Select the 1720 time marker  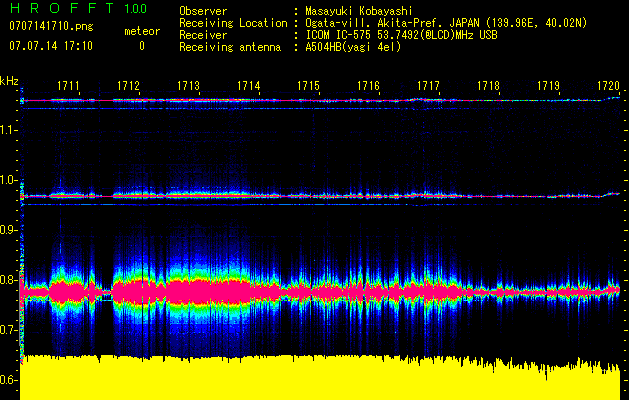(x=609, y=87)
